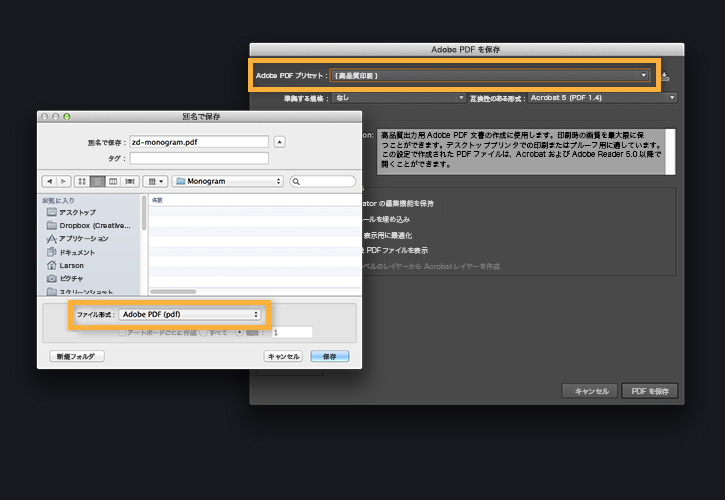Click the 'PDF ファイルを表示' option label
The height and width of the screenshot is (500, 725).
(x=396, y=250)
